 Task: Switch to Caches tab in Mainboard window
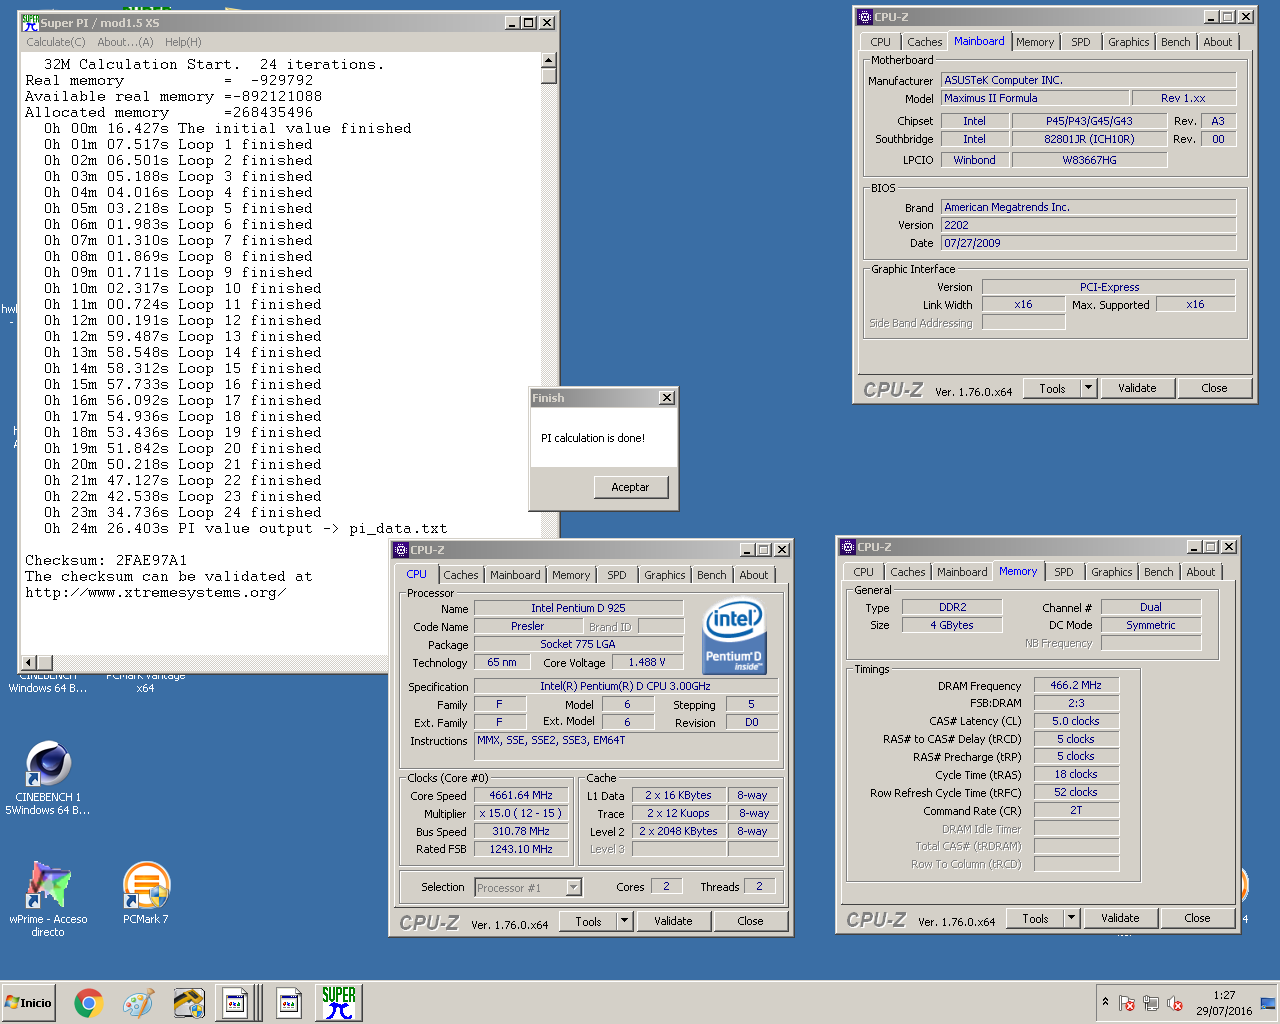924,42
